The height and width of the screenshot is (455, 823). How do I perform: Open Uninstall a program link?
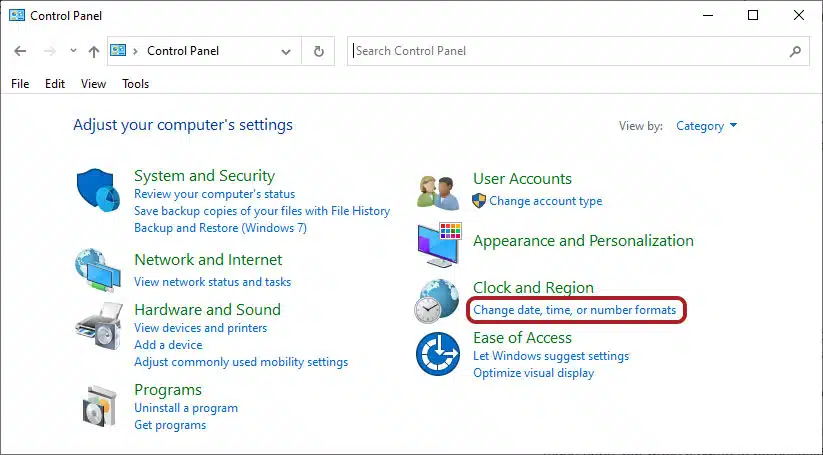coord(186,408)
